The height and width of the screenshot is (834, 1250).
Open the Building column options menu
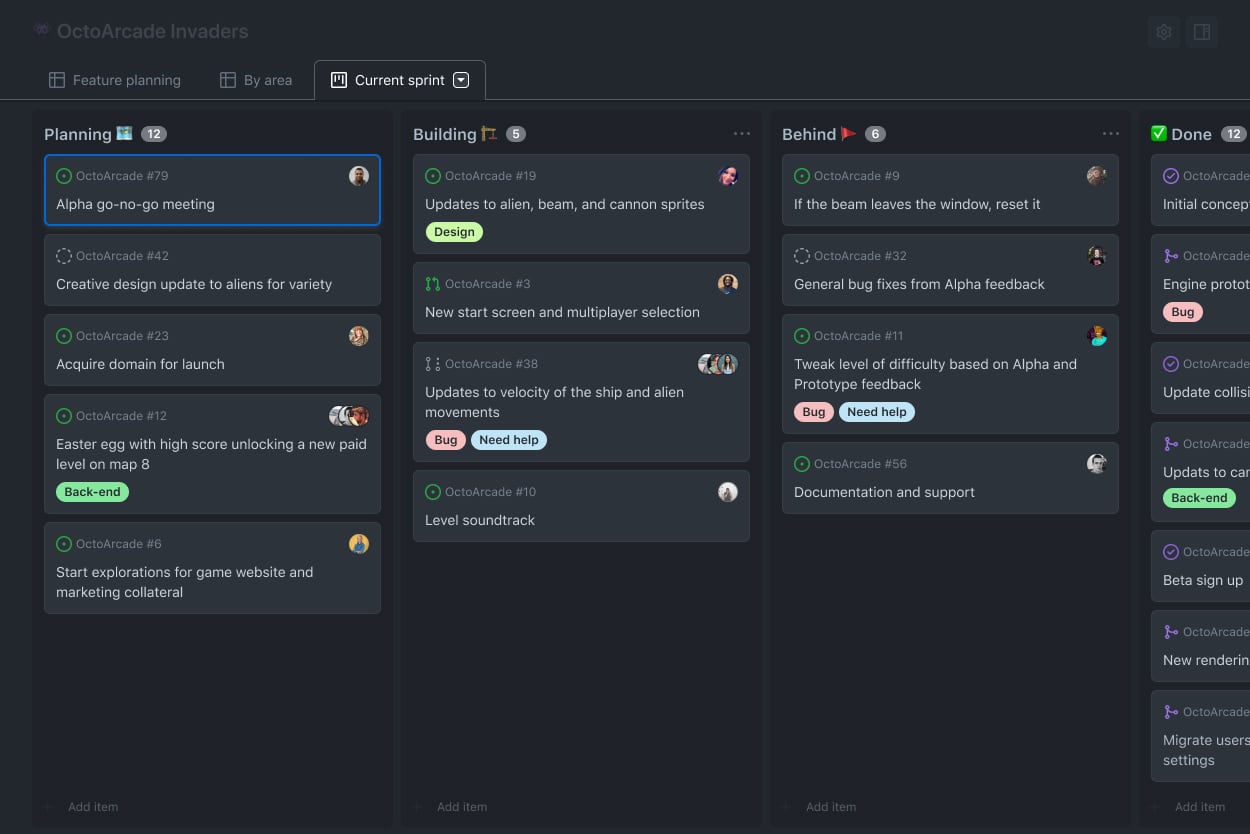coord(741,134)
